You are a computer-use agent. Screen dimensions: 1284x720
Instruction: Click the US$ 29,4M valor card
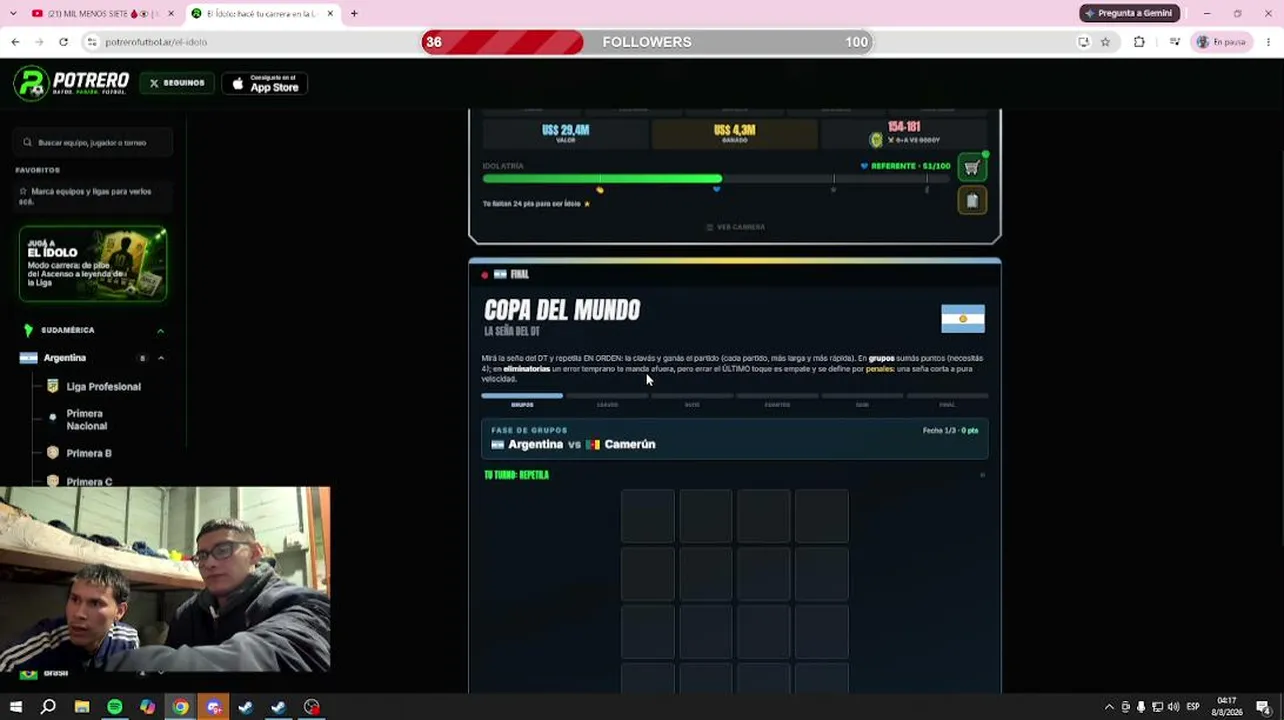[x=565, y=134]
